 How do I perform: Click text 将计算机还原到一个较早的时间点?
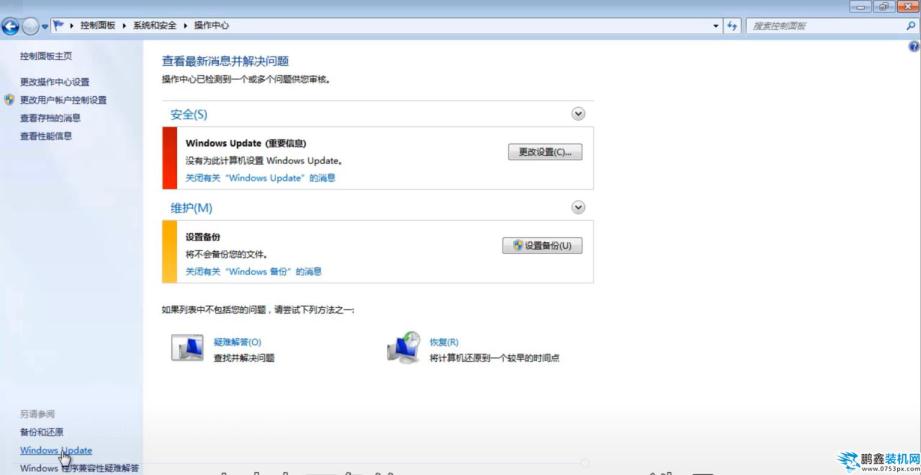click(x=494, y=358)
